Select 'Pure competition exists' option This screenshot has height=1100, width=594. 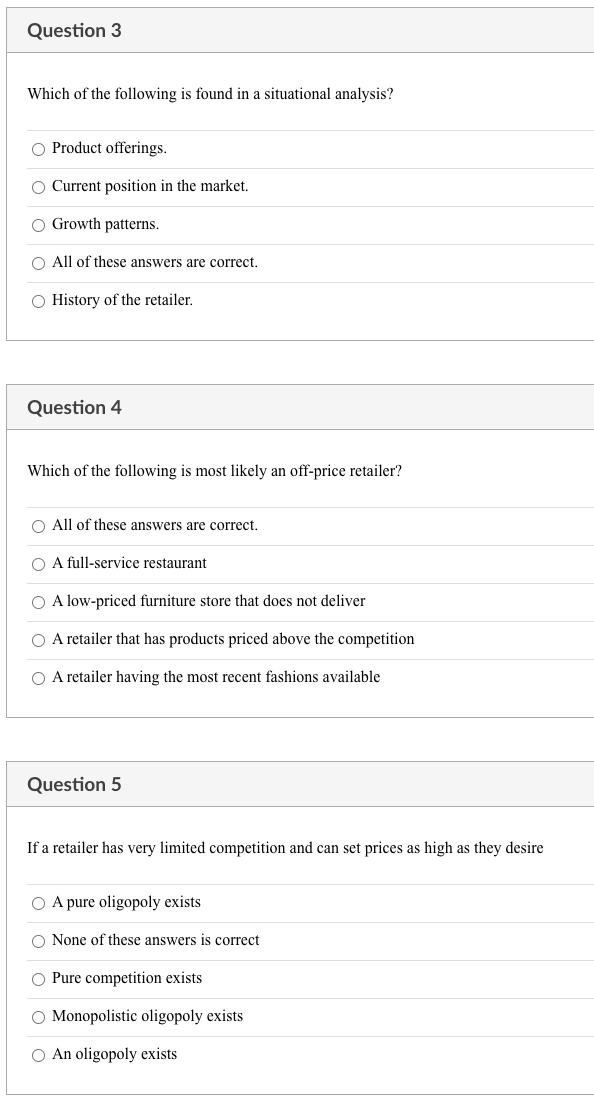tap(38, 978)
